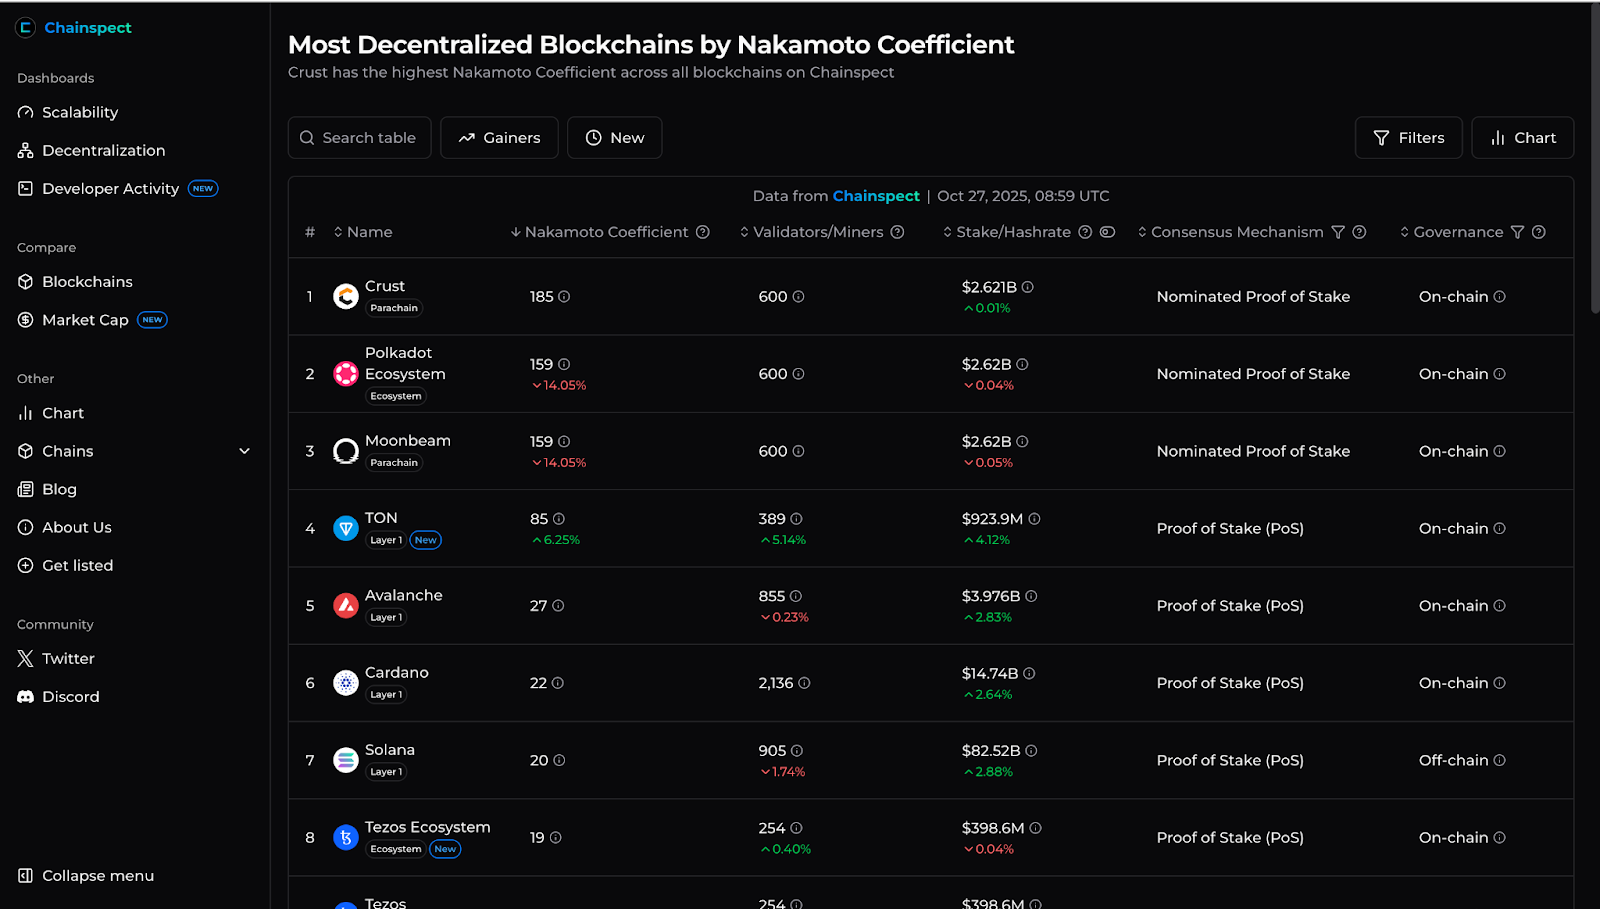The height and width of the screenshot is (909, 1600).
Task: Open info icon beside Cardano's 2,136 validators
Action: (804, 683)
